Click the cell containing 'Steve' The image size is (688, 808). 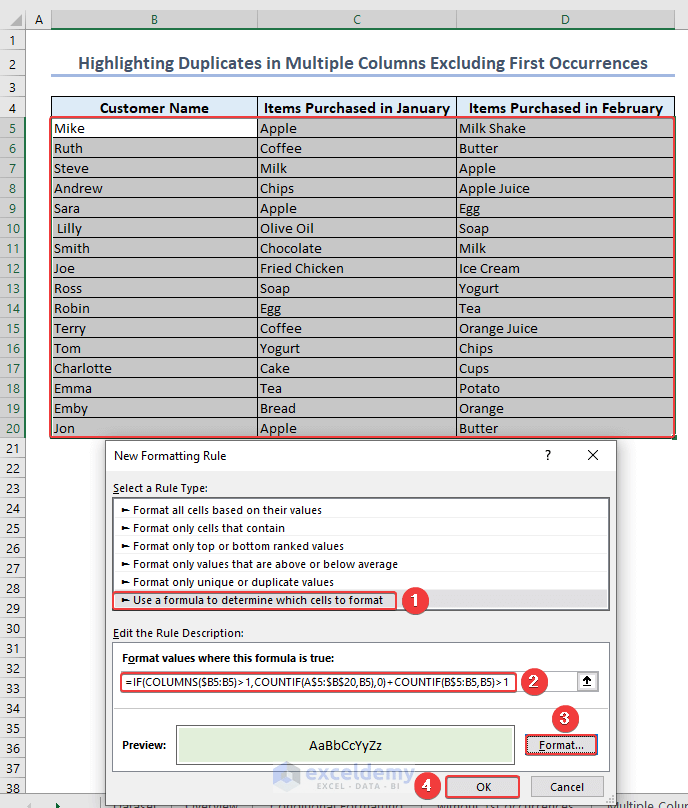tap(154, 169)
